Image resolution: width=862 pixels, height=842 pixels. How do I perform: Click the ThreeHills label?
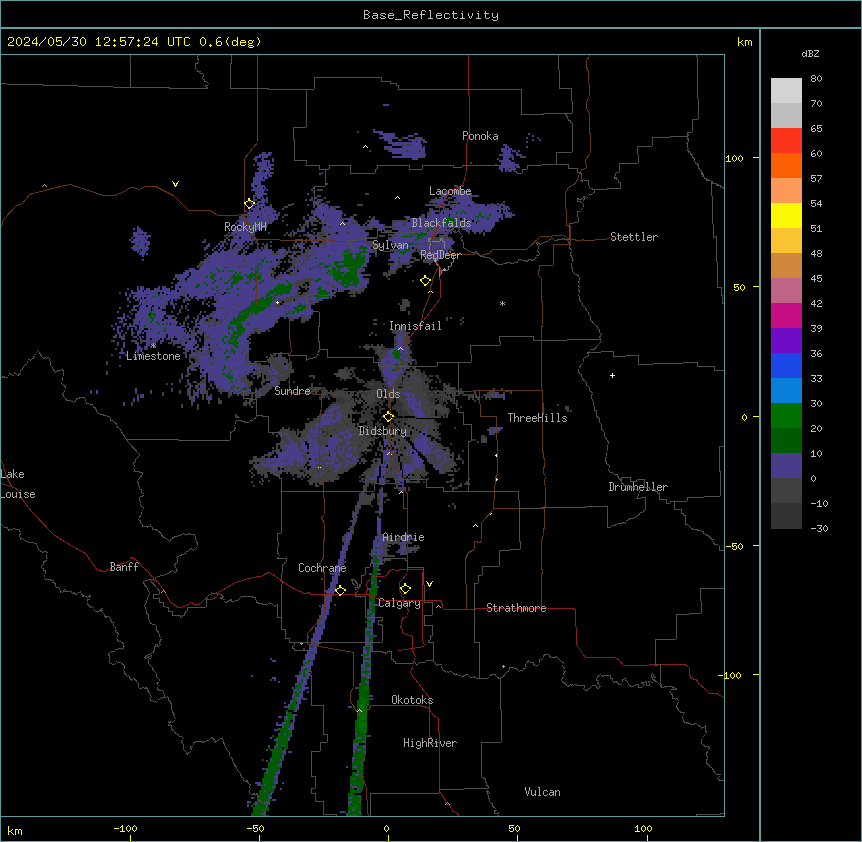[x=537, y=418]
